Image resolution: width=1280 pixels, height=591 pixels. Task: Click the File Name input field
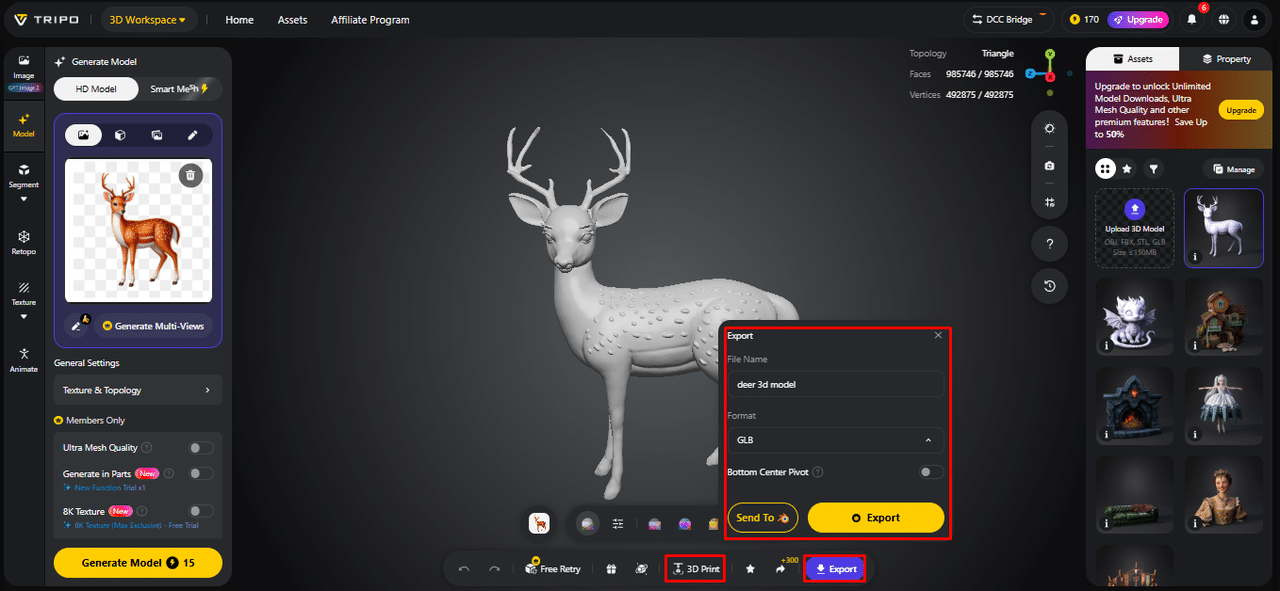[835, 384]
